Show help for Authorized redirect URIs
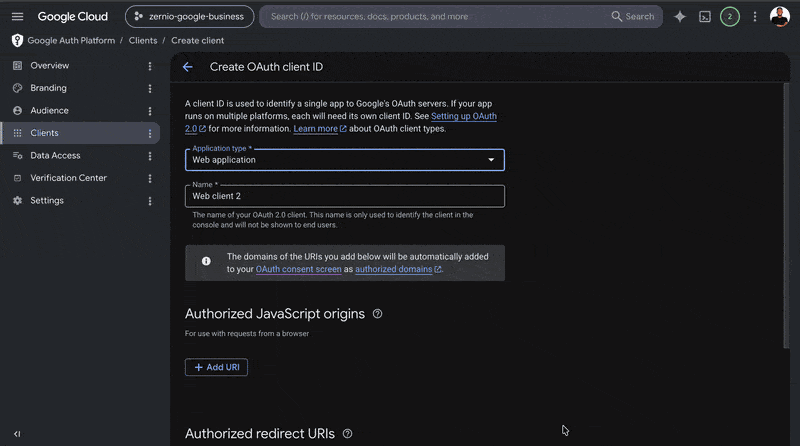The width and height of the screenshot is (800, 446). click(347, 434)
